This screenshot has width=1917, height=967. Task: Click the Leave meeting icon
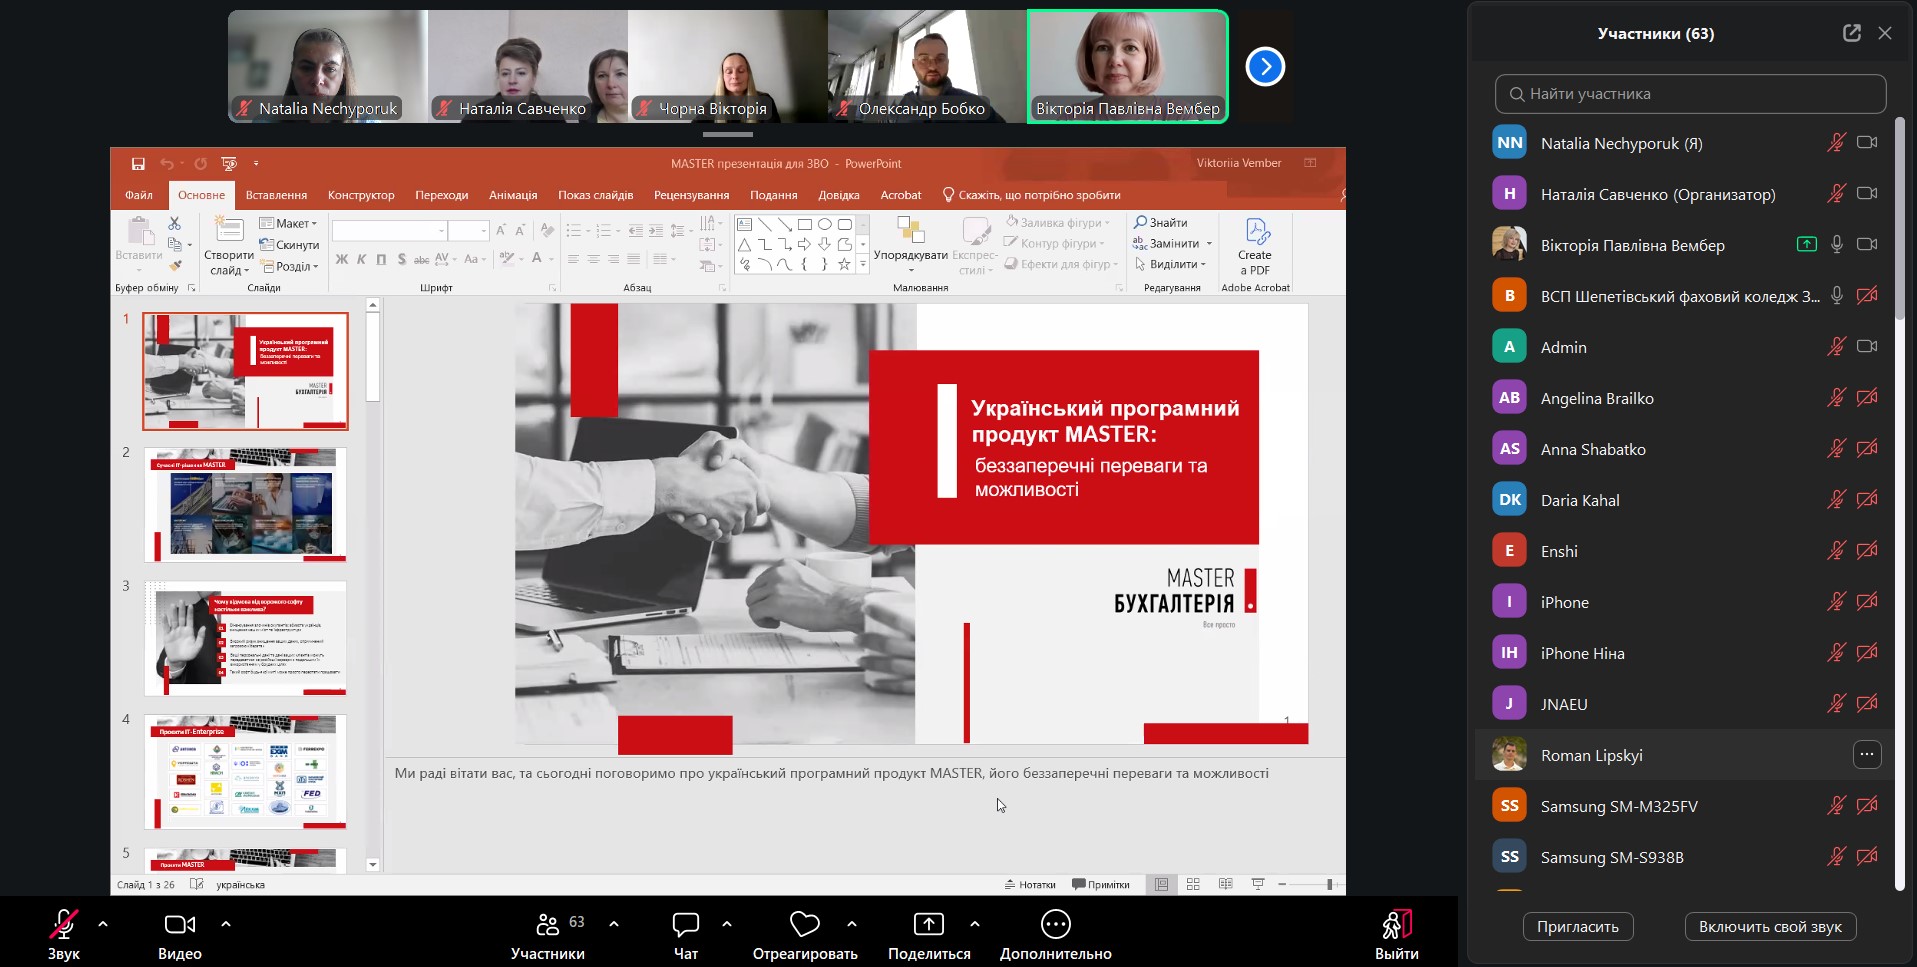click(1396, 925)
